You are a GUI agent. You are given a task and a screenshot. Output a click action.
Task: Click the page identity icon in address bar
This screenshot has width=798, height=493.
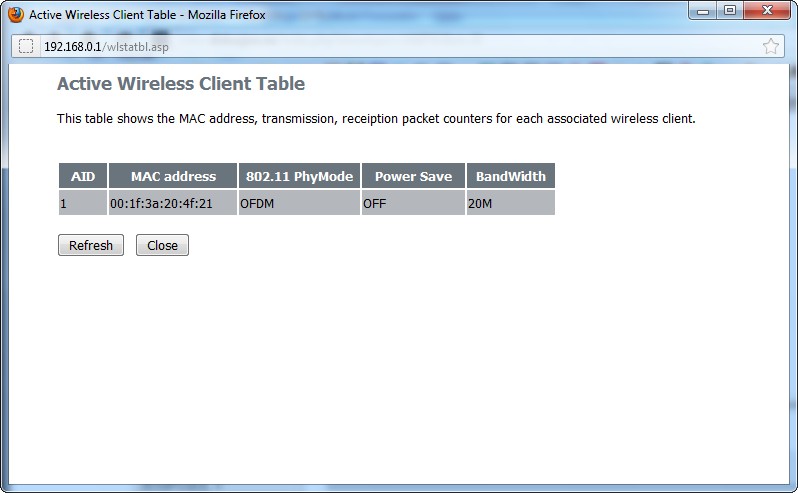tap(26, 46)
